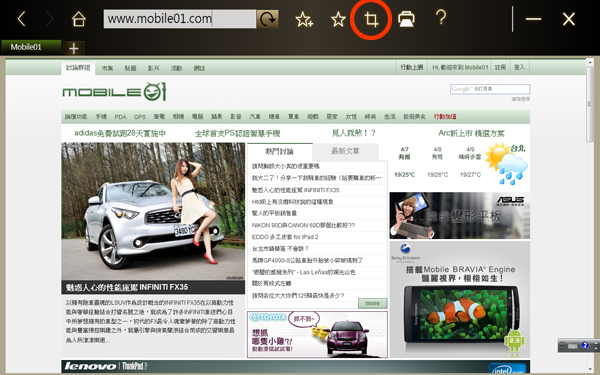Click the 4/7 weather forecast entry

pyautogui.click(x=404, y=162)
